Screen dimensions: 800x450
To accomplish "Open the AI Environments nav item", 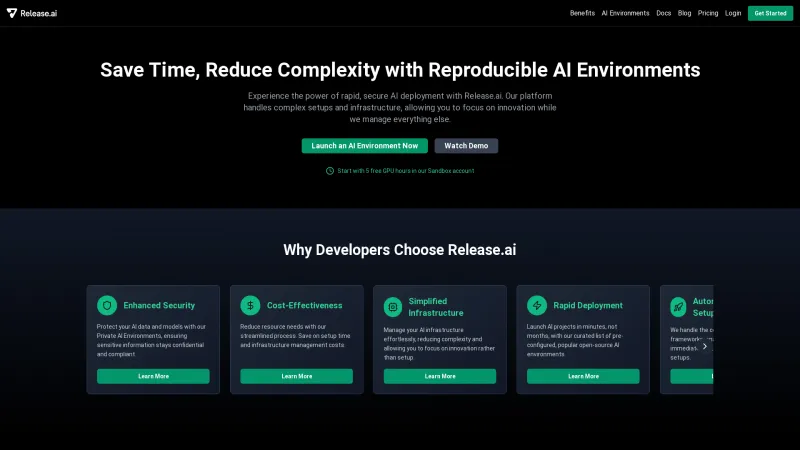I will (x=625, y=13).
